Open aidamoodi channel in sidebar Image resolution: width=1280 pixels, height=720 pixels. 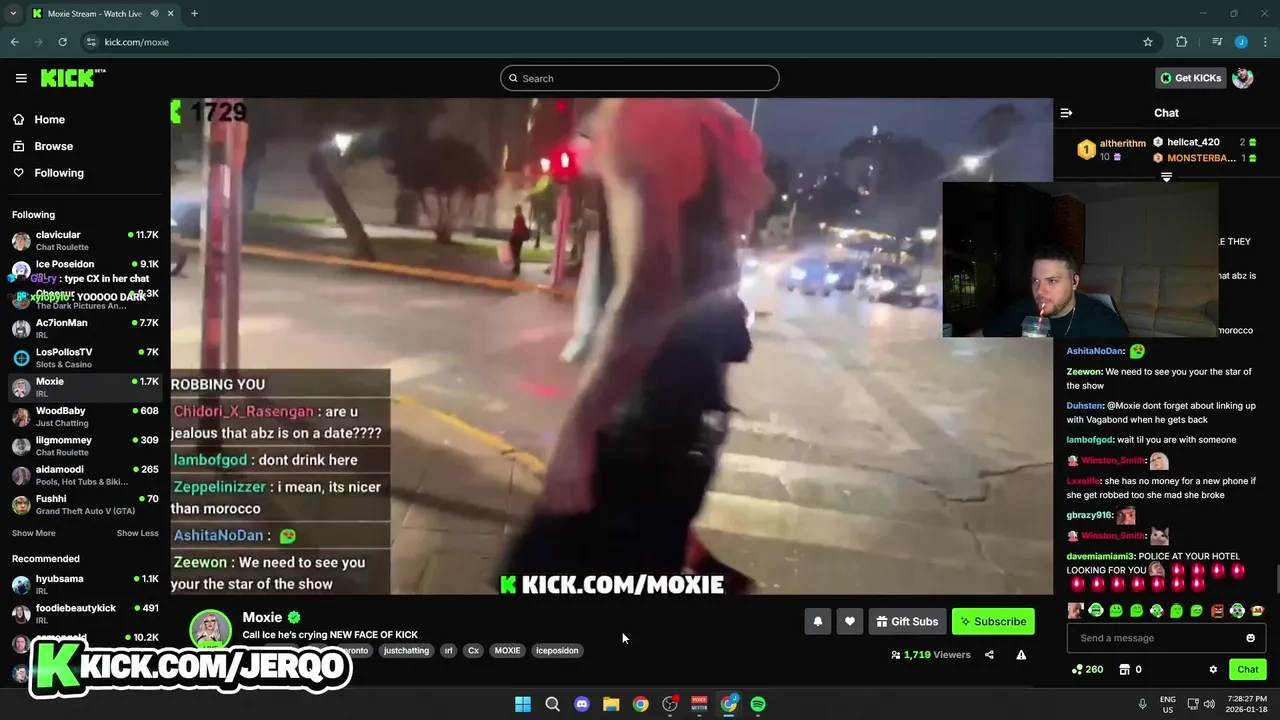pyautogui.click(x=85, y=475)
